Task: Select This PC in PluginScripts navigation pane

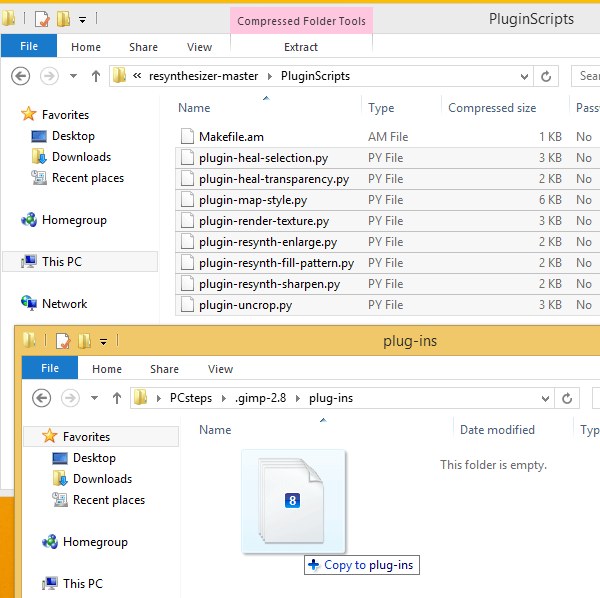Action: coord(62,262)
